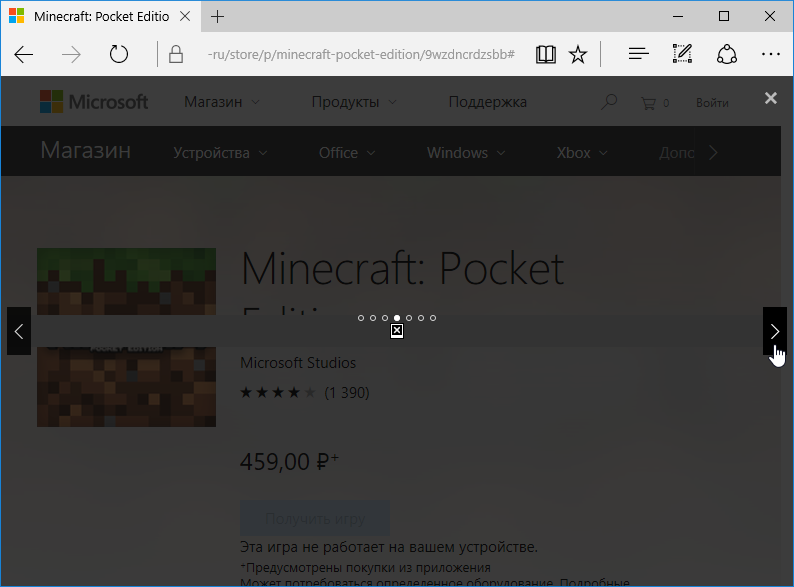Select the first carousel dot indicator
This screenshot has width=794, height=587.
click(361, 318)
